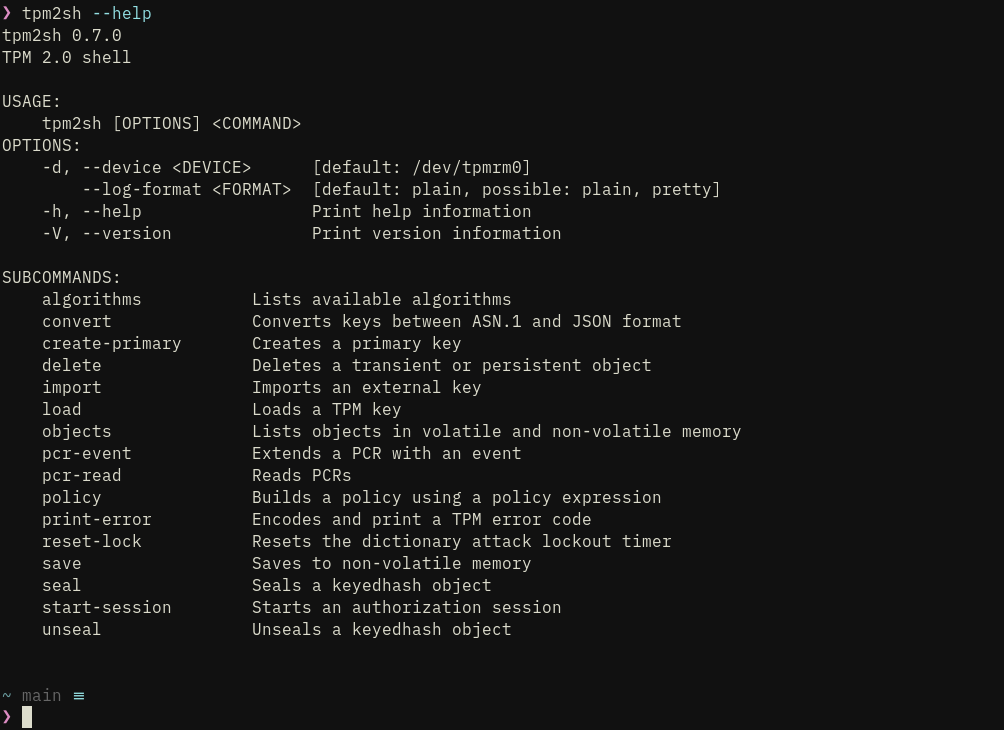This screenshot has height=730, width=1004.
Task: Click the hamburger icon next to main
Action: point(79,695)
